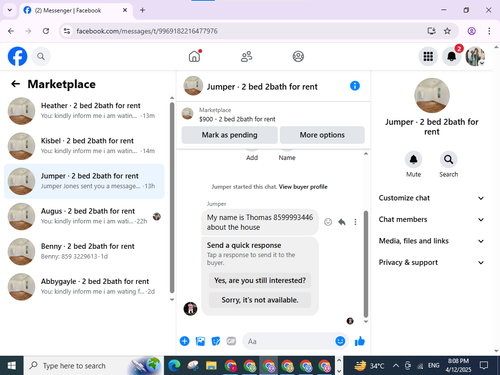500x375 pixels.
Task: Open the Windows notification center
Action: (x=484, y=366)
